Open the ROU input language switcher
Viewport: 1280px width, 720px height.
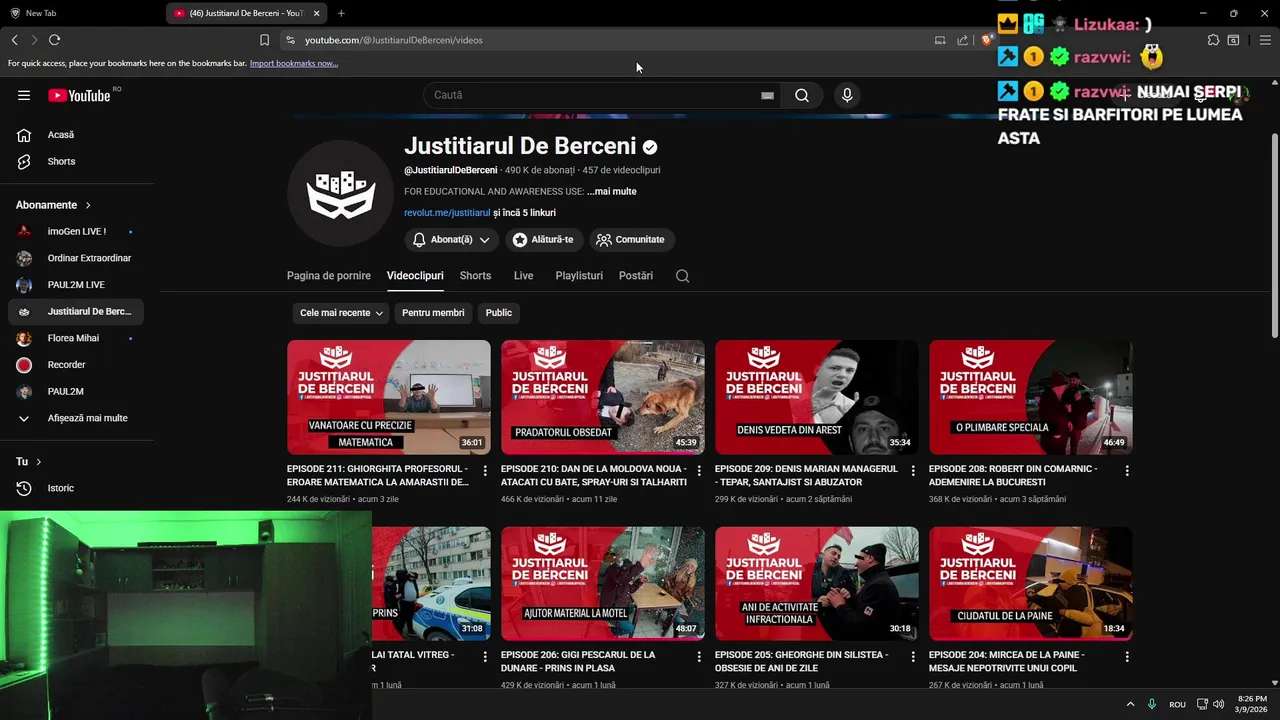pyautogui.click(x=1177, y=704)
